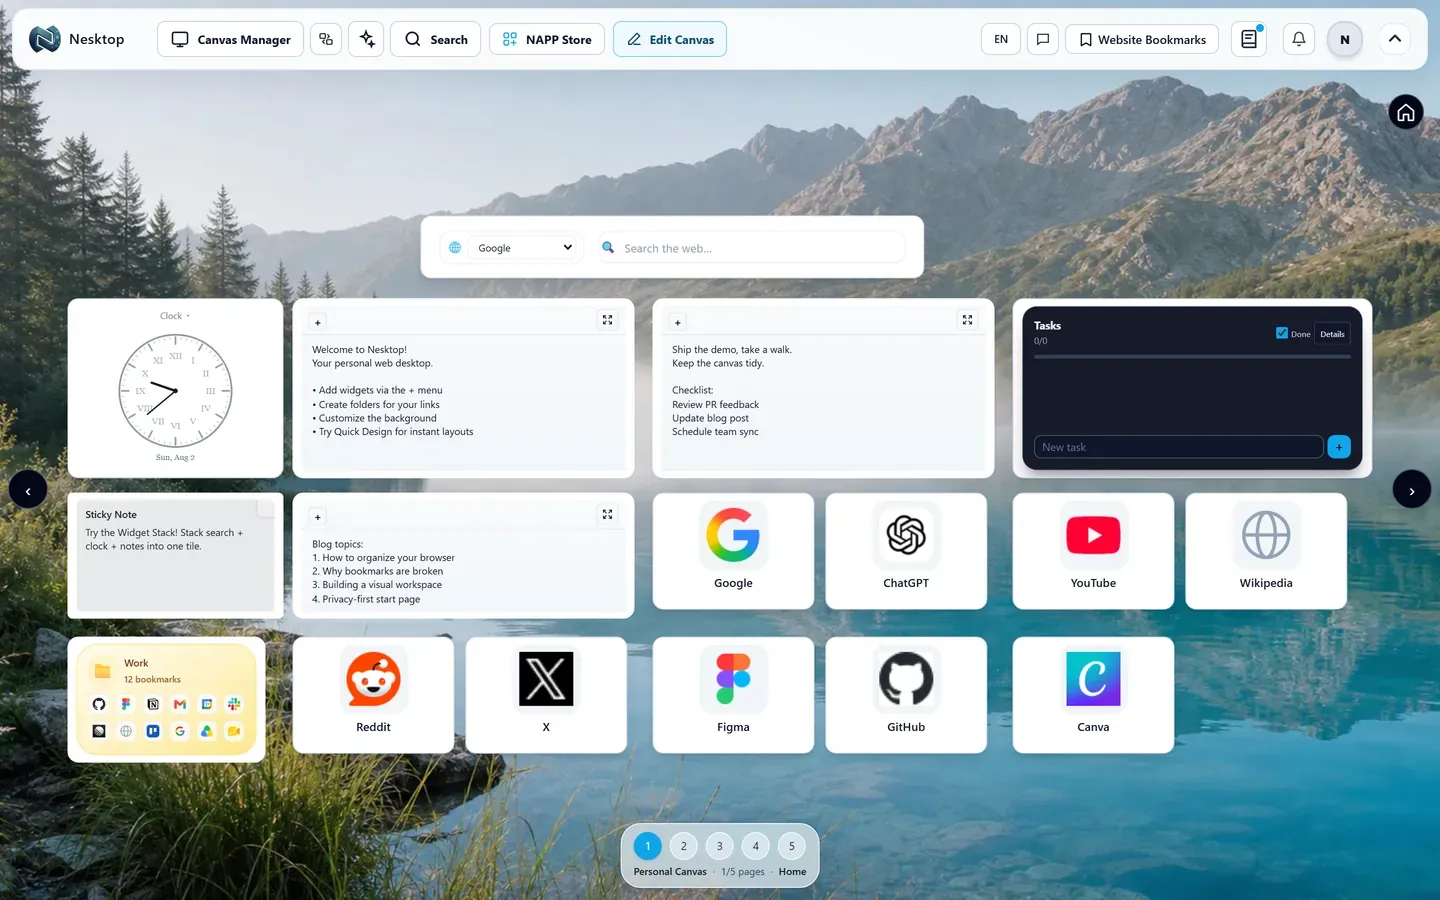This screenshot has width=1440, height=900.
Task: Open the YouTube bookmark tile
Action: pyautogui.click(x=1093, y=551)
